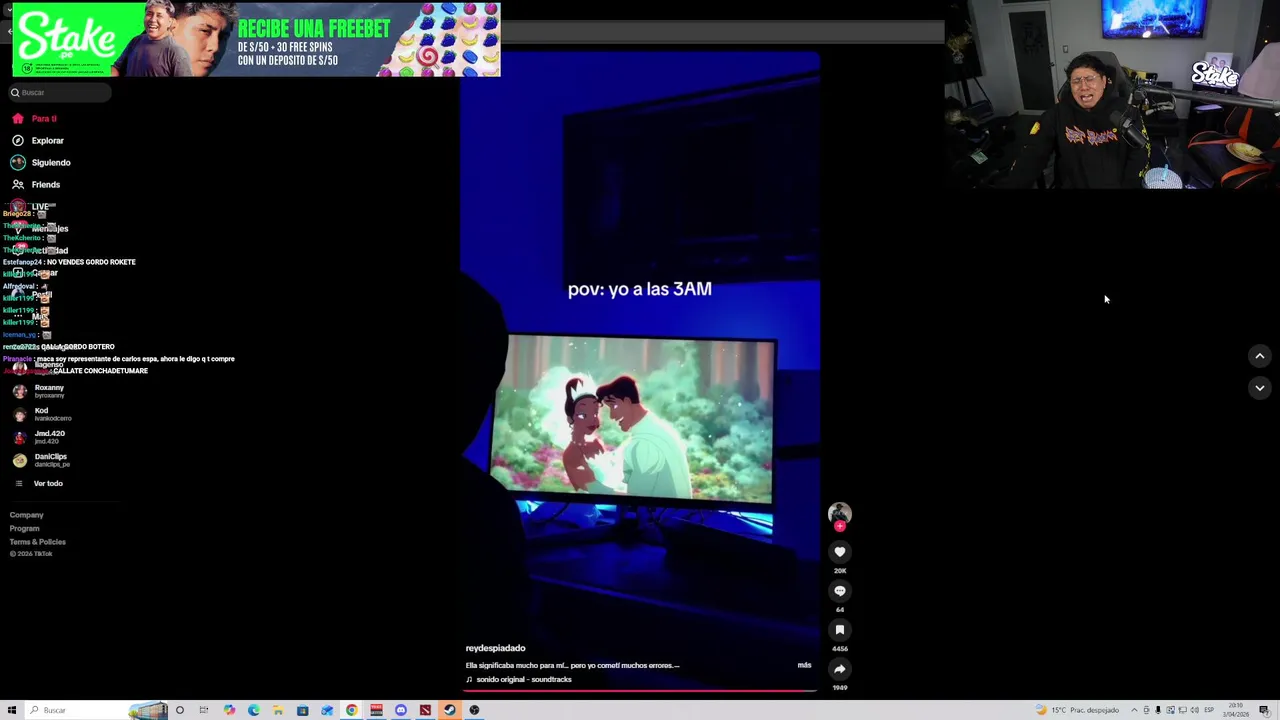1280x720 pixels.
Task: Open reydespiadado profile link
Action: coord(495,648)
